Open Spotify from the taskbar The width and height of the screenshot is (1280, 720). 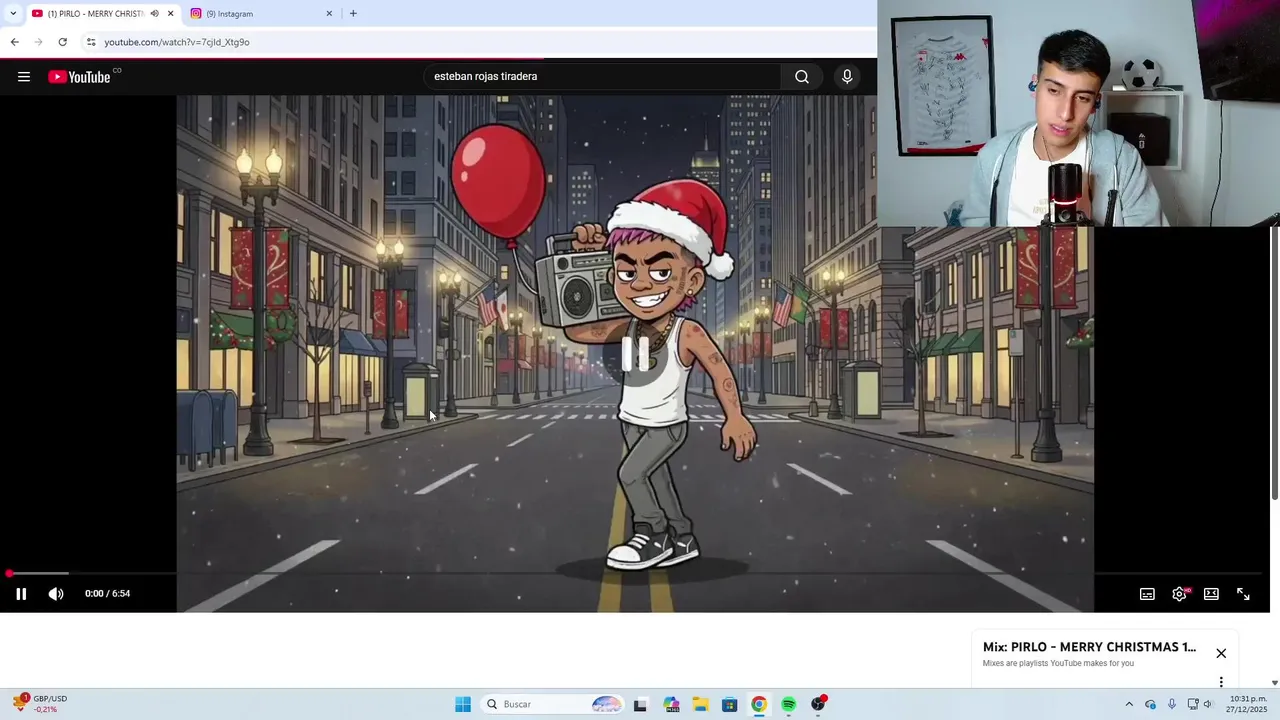[789, 705]
